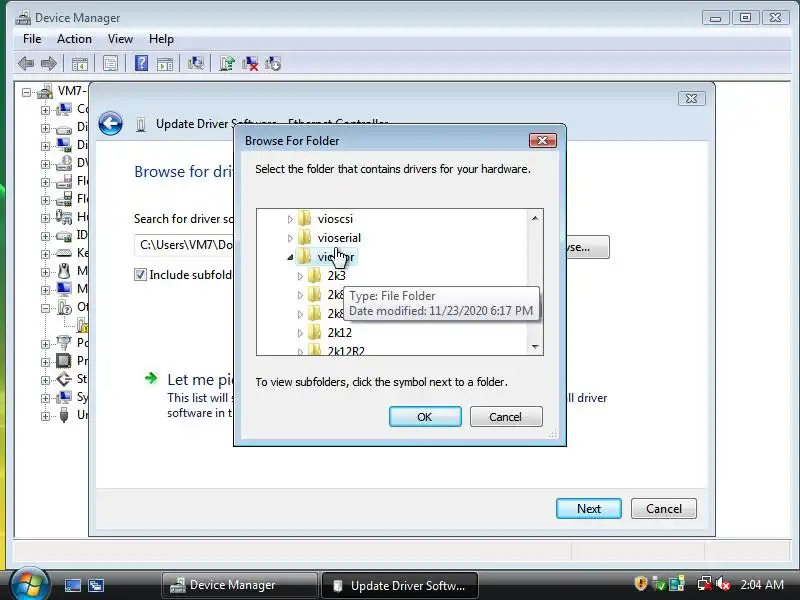This screenshot has width=800, height=600.
Task: Collapse the VM7 root node in Device Manager
Action: pos(26,92)
